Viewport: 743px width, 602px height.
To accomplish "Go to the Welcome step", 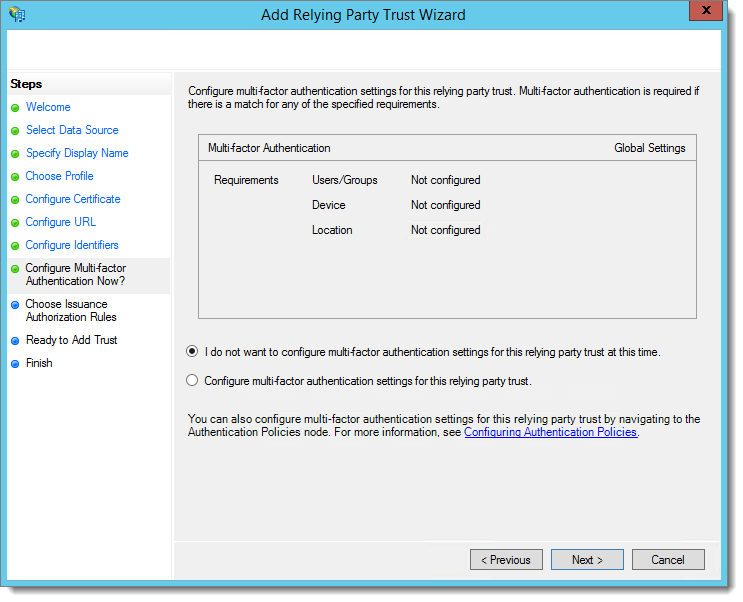I will 48,107.
